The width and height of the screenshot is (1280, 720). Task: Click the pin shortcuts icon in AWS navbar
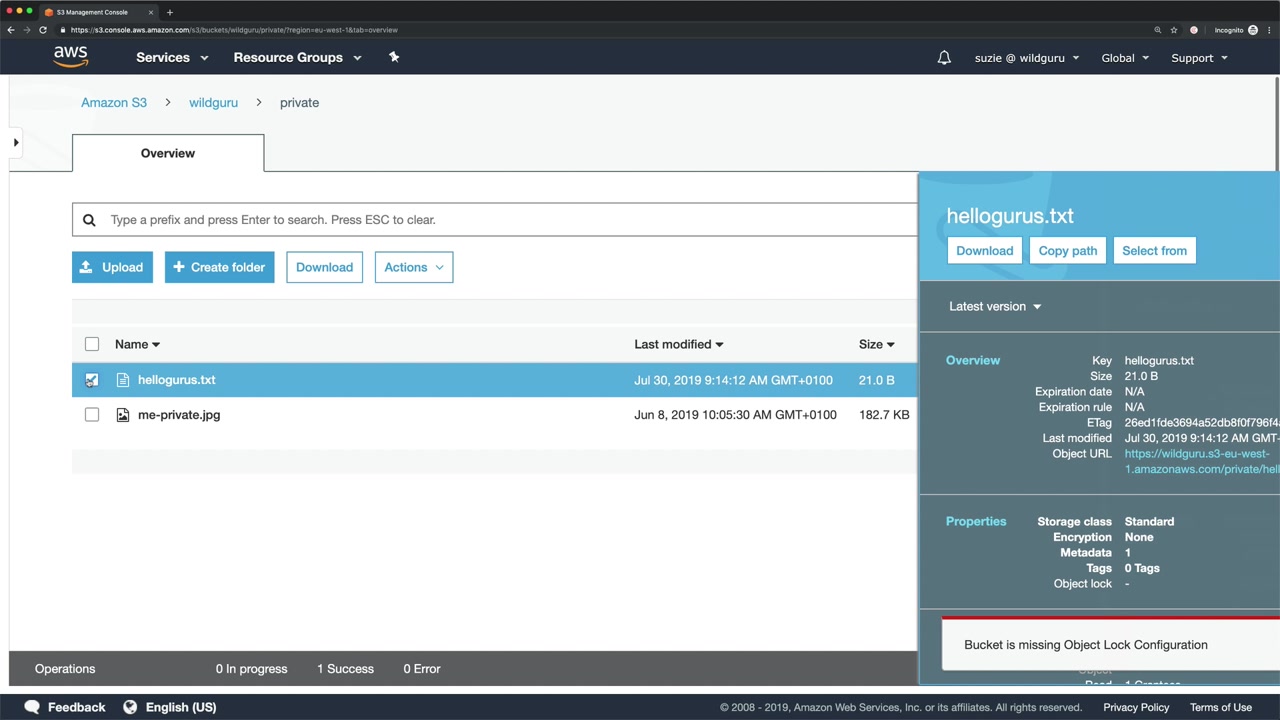(x=394, y=57)
